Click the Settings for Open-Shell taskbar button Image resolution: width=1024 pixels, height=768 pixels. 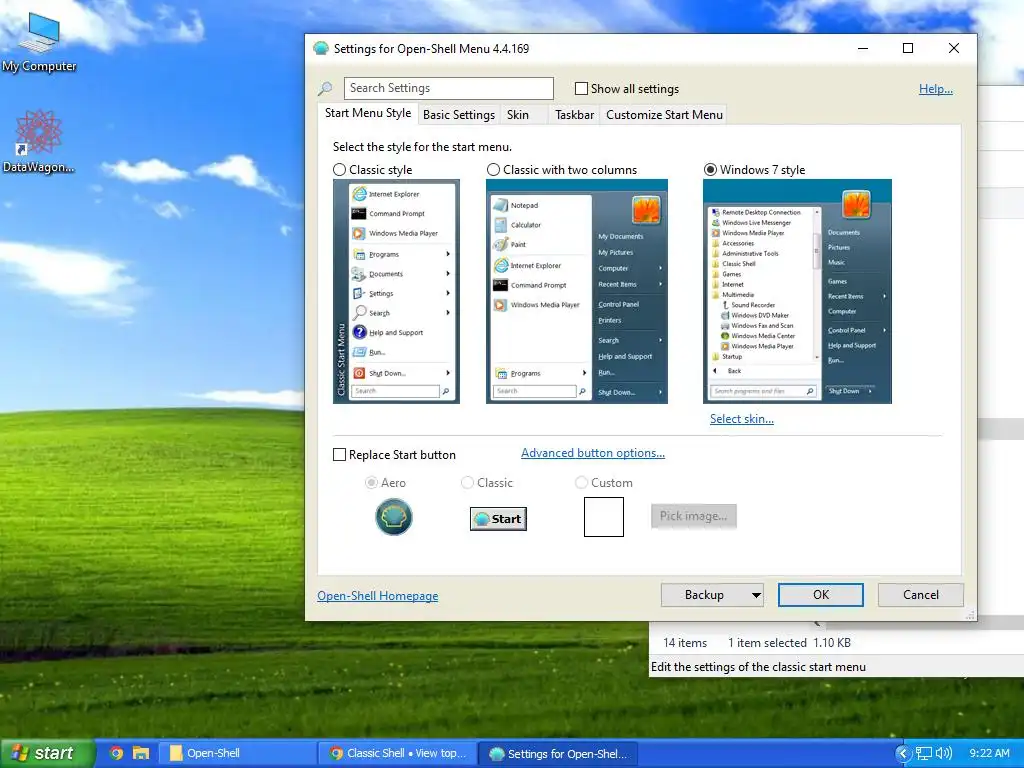click(558, 754)
